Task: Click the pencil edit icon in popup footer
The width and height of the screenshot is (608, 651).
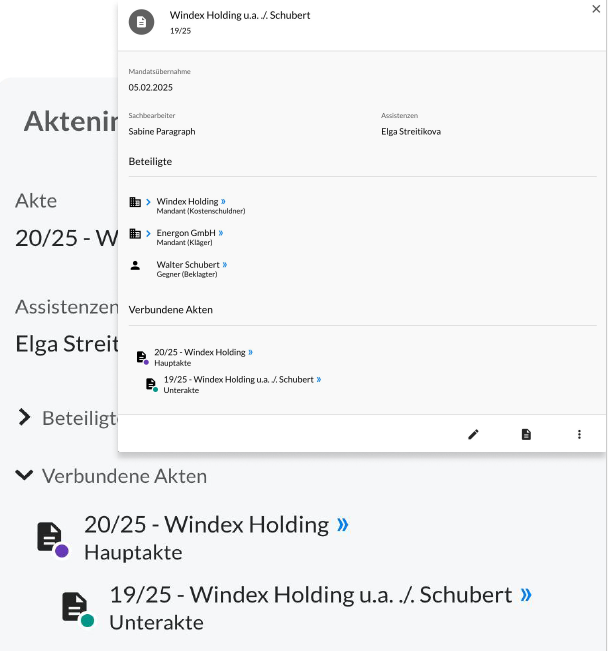Action: [x=474, y=434]
